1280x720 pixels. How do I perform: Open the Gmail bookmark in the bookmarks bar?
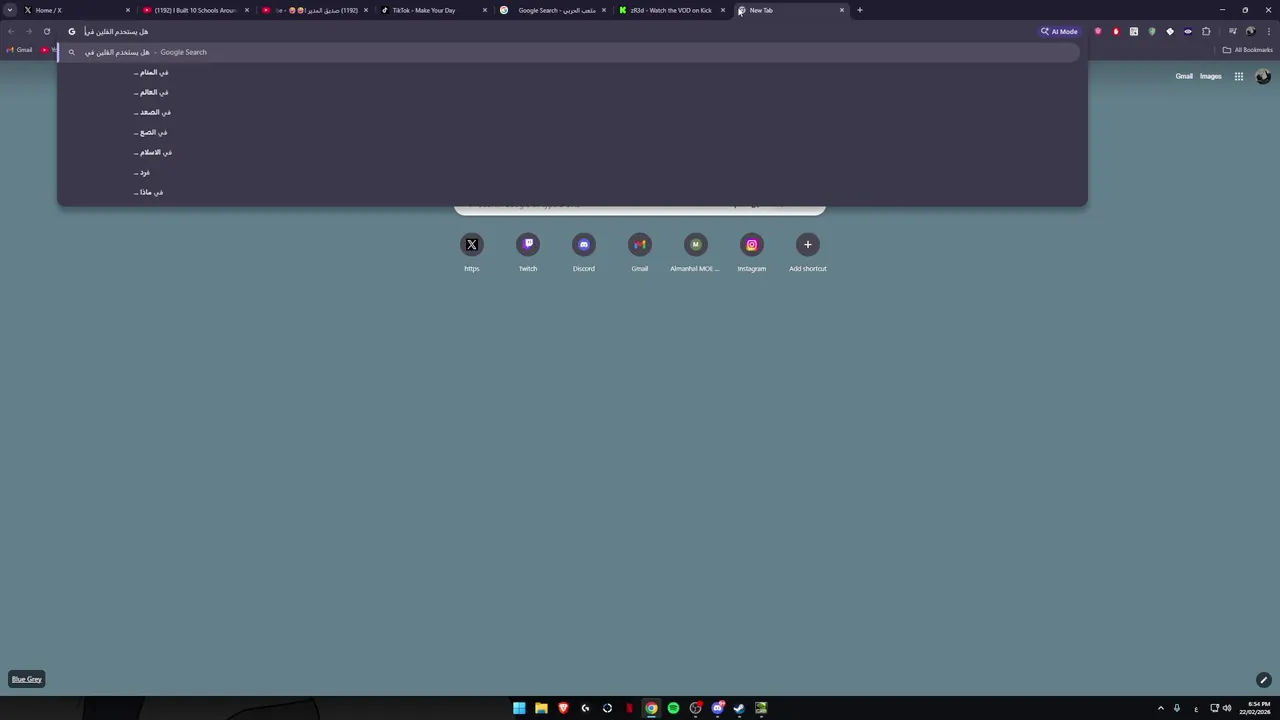19,50
